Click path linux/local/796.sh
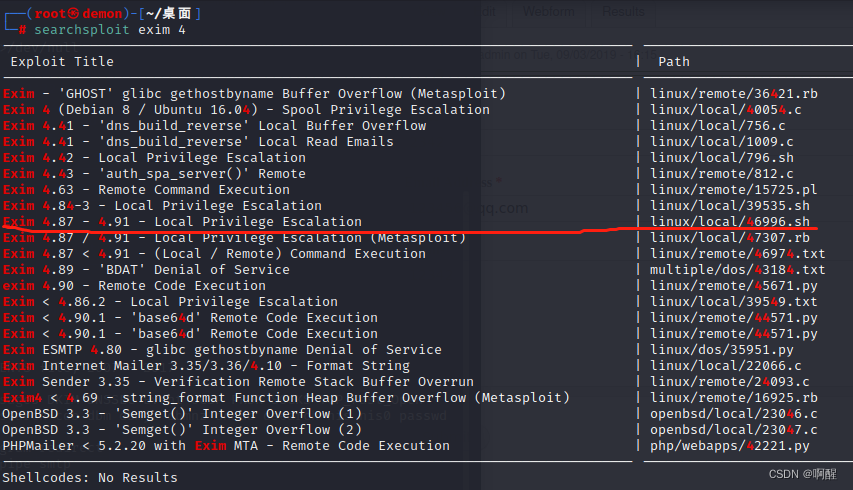The height and width of the screenshot is (490, 853). pos(722,158)
